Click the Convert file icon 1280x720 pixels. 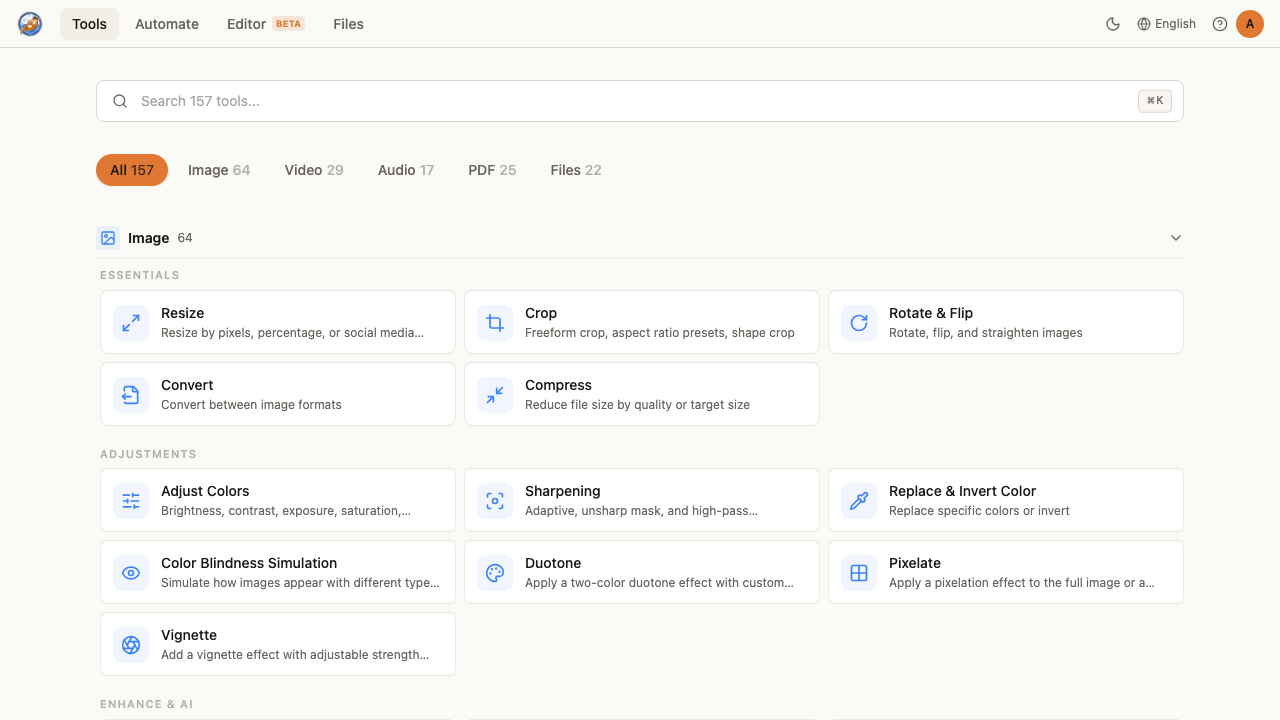coord(131,395)
